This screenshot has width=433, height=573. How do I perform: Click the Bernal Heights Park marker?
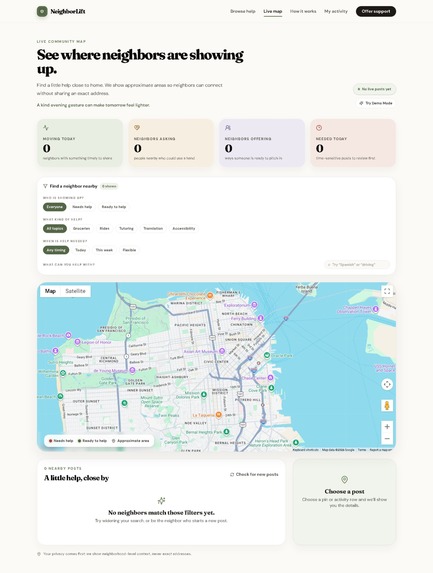click(x=226, y=432)
